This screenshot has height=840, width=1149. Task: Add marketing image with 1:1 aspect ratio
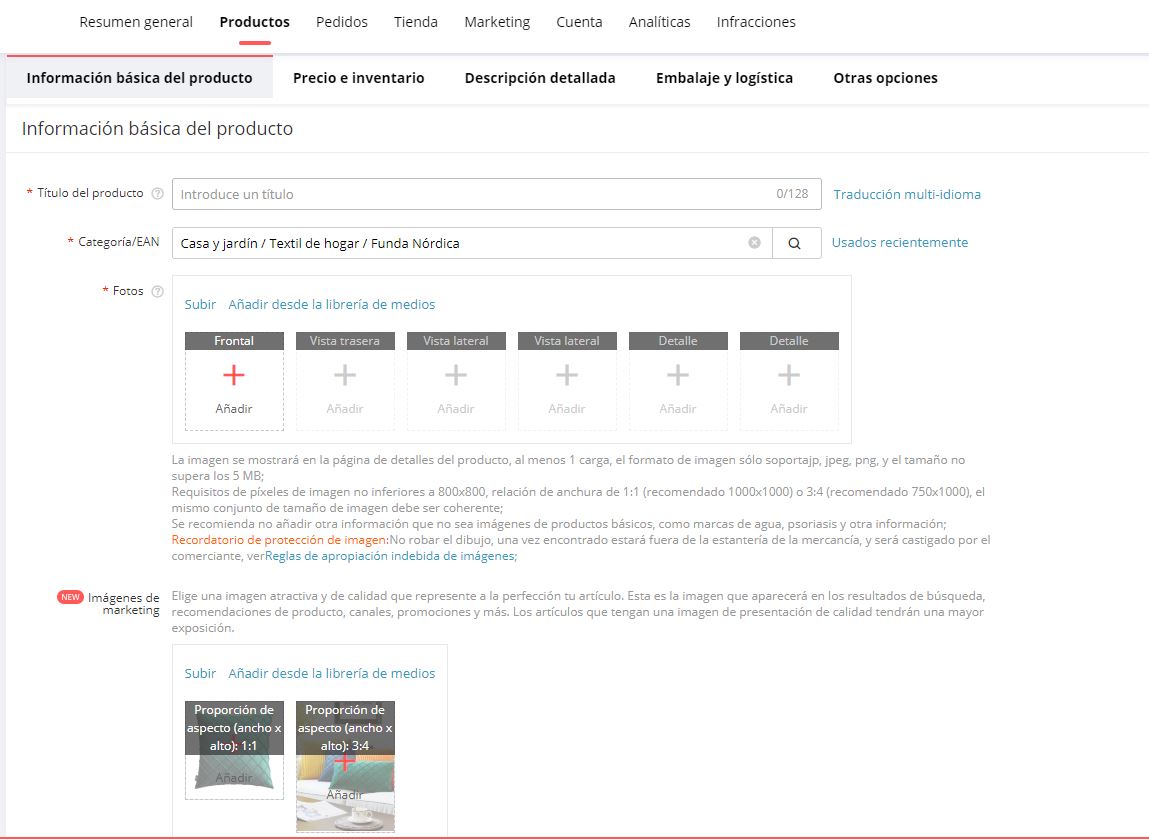pos(234,750)
